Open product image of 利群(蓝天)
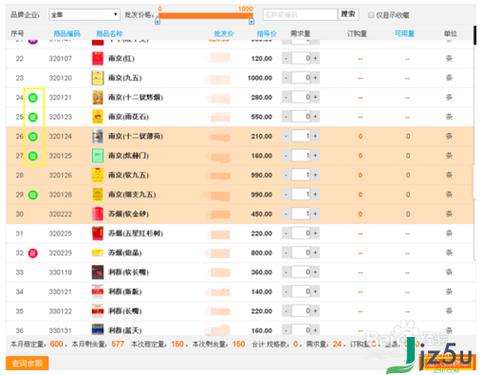This screenshot has height=375, width=484. (98, 329)
